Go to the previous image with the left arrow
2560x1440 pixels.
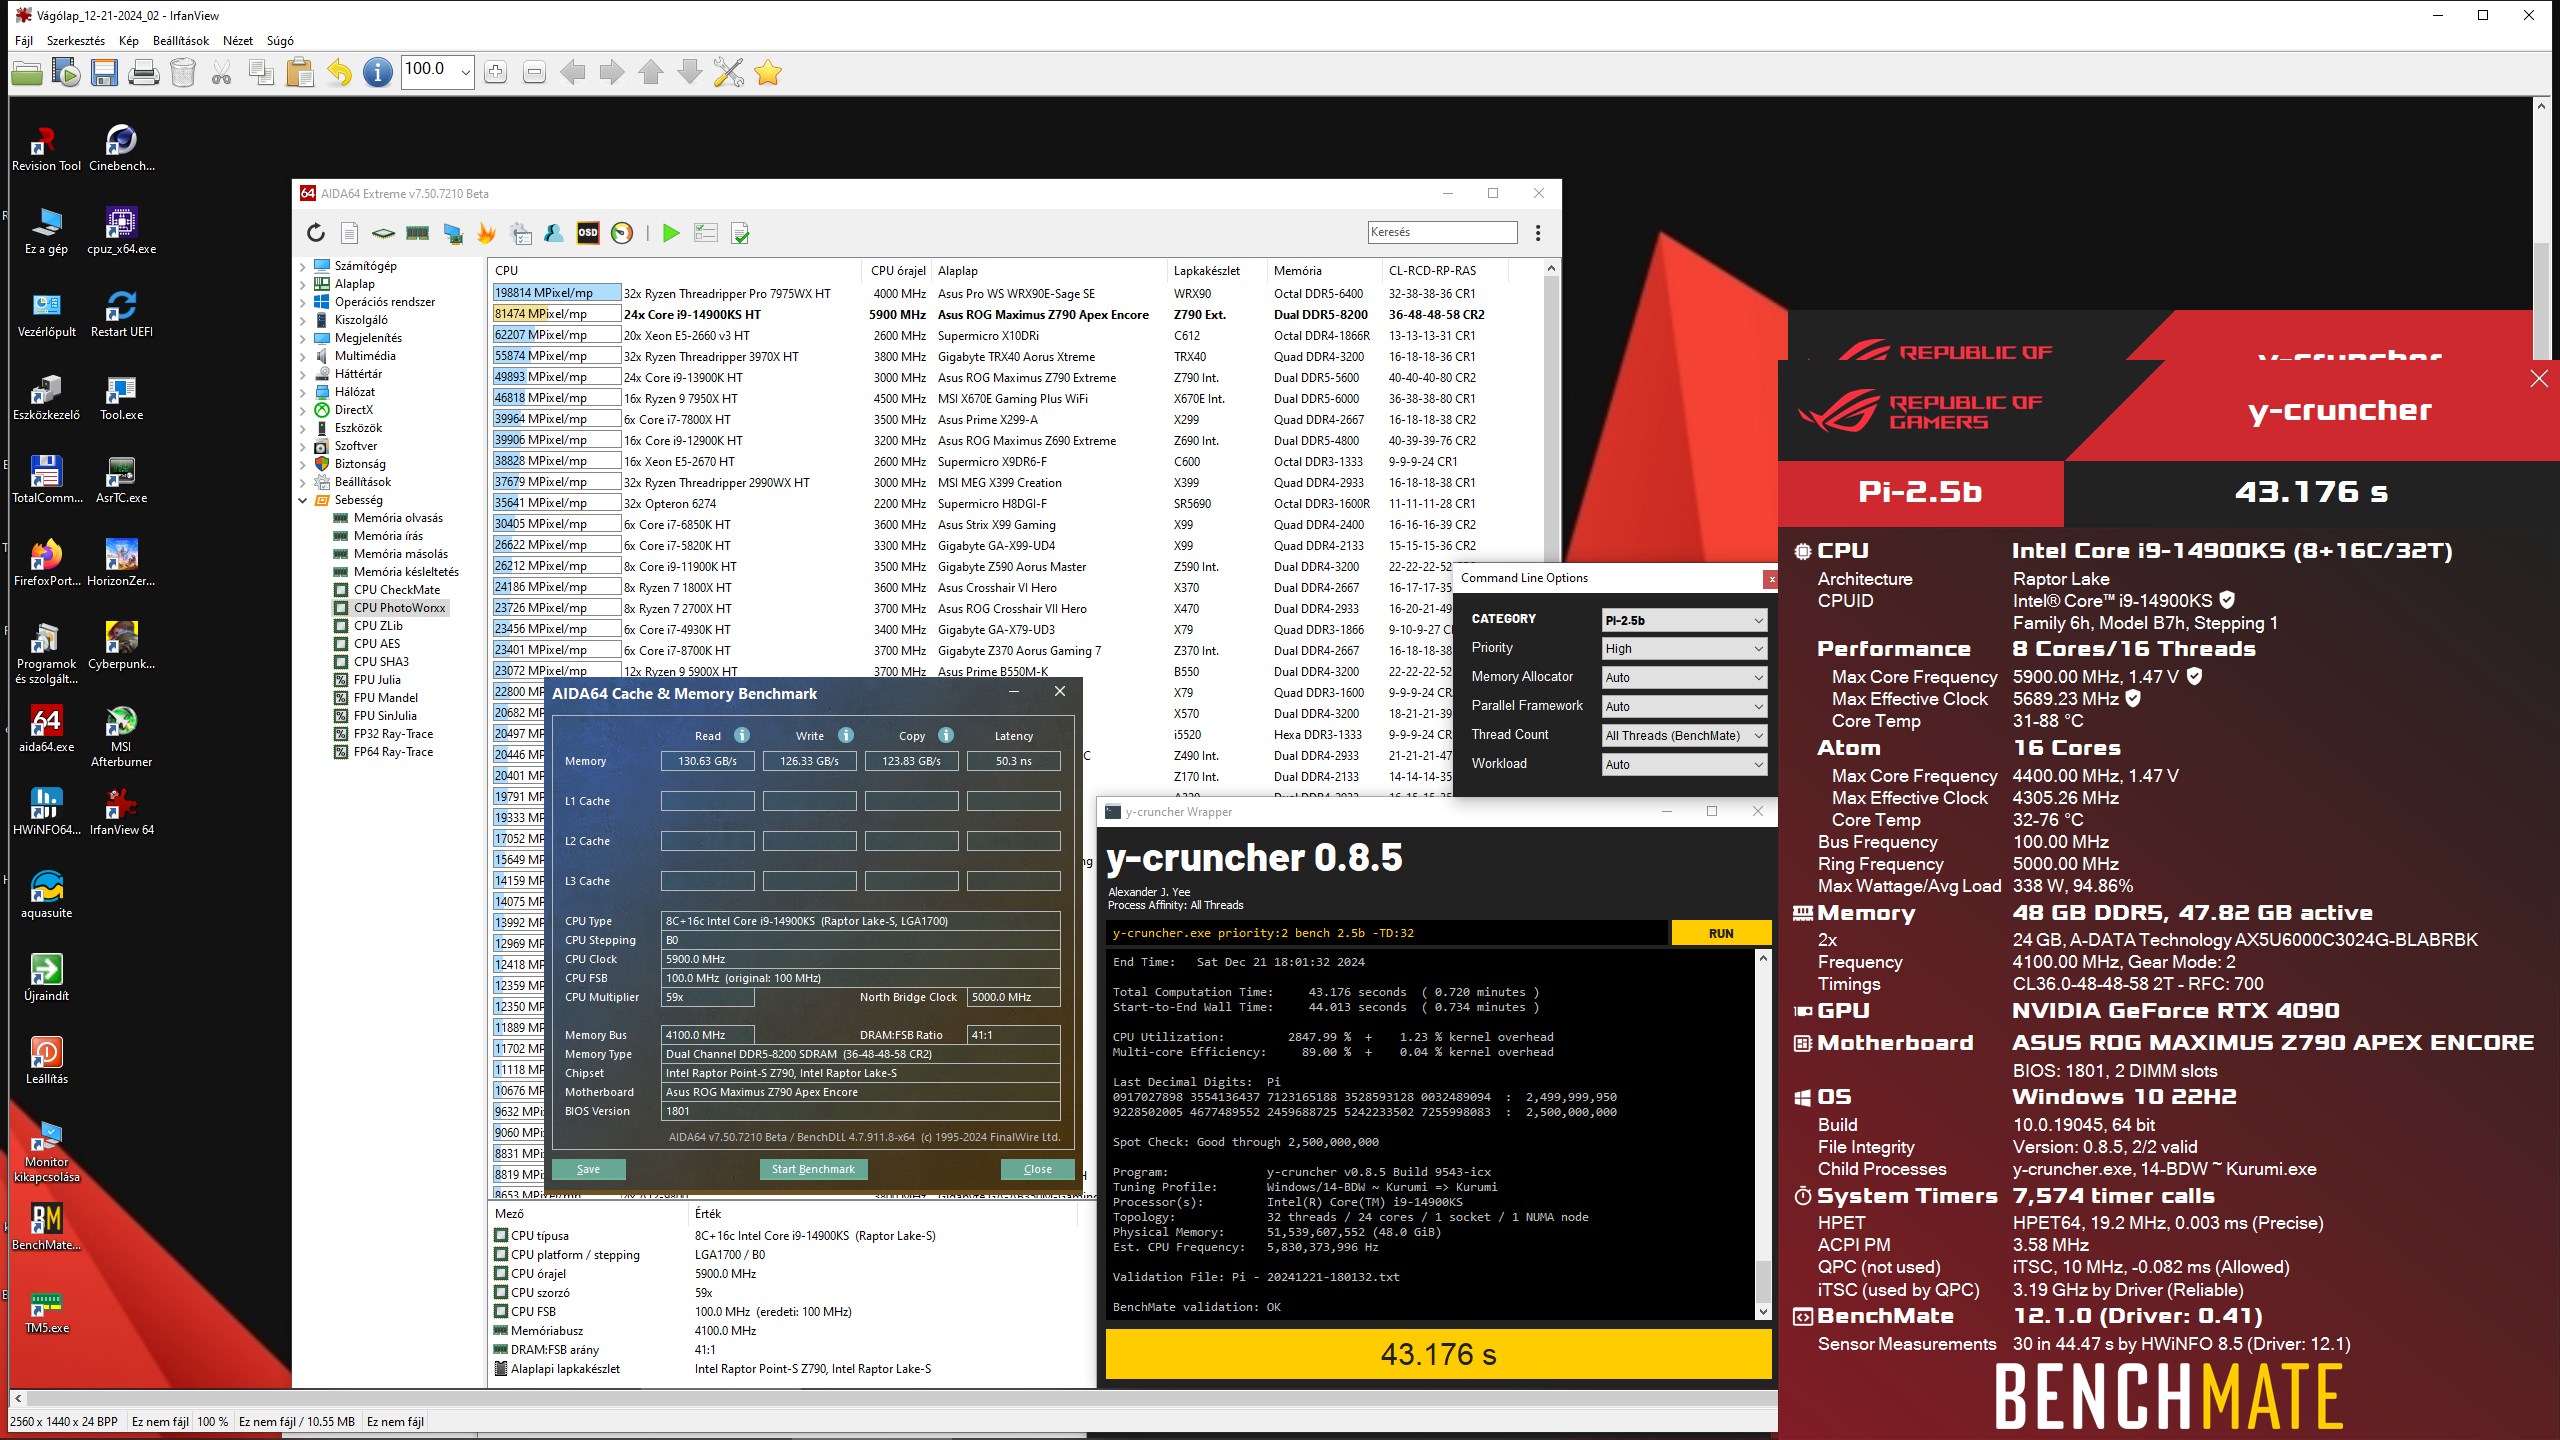573,72
